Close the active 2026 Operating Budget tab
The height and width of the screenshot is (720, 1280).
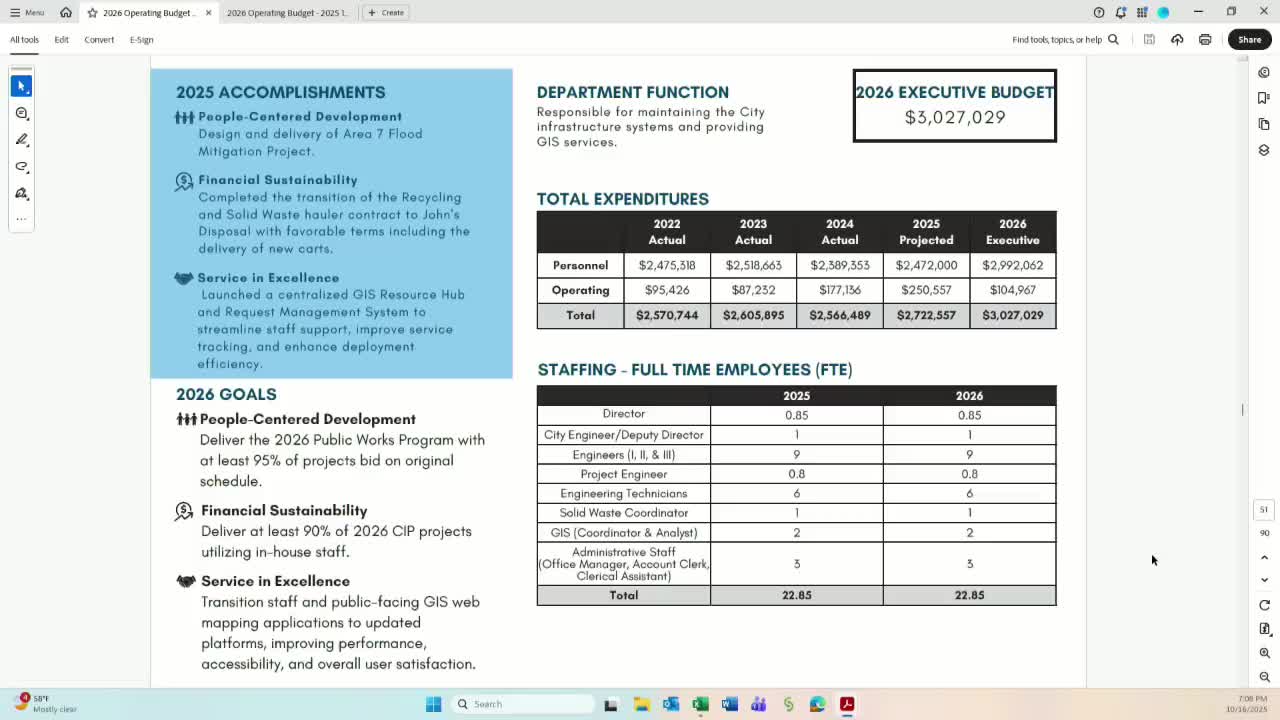coord(208,13)
